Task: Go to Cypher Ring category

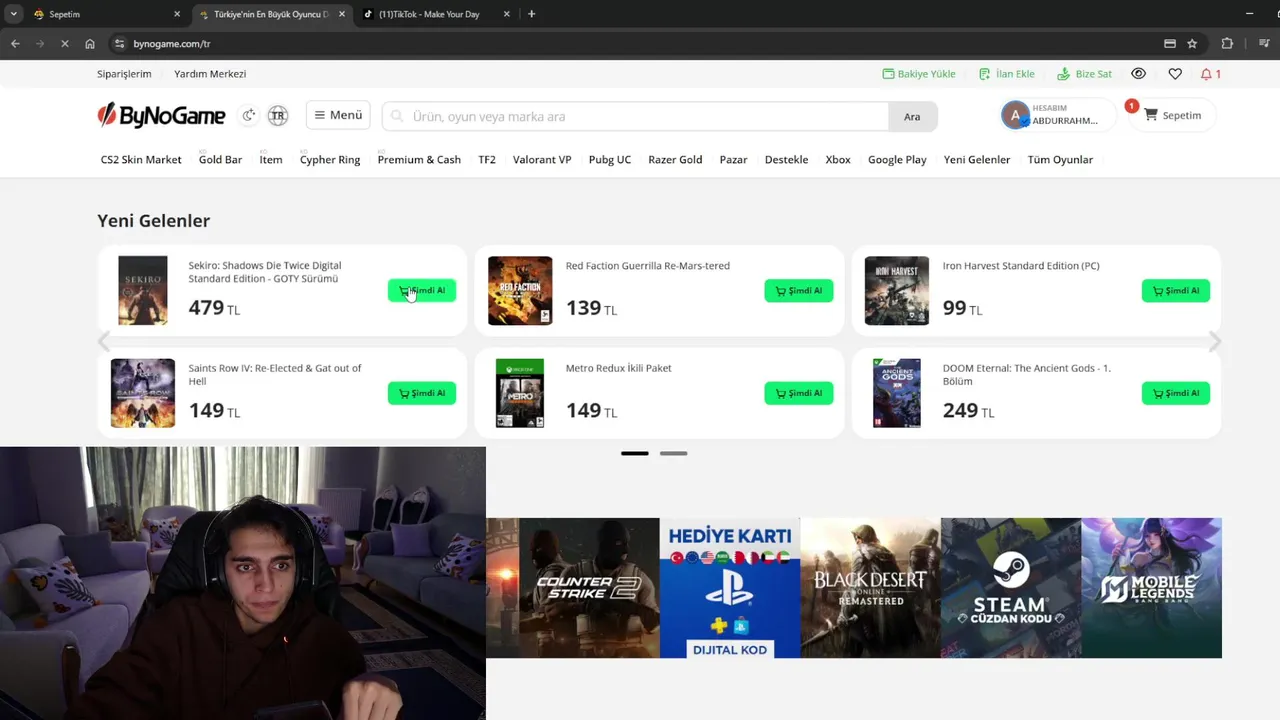Action: pos(330,160)
